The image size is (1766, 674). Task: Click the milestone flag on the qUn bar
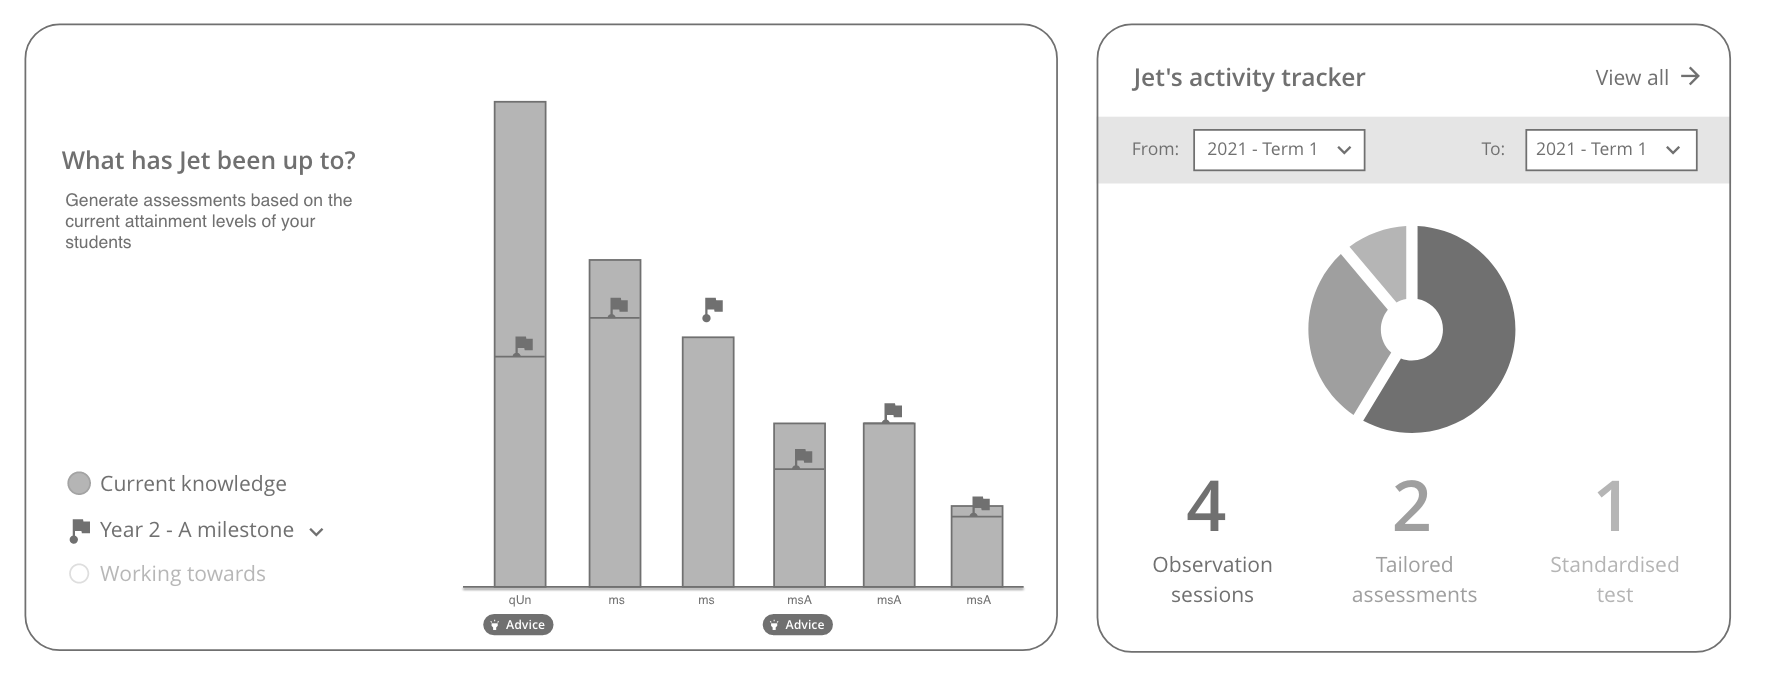click(522, 345)
